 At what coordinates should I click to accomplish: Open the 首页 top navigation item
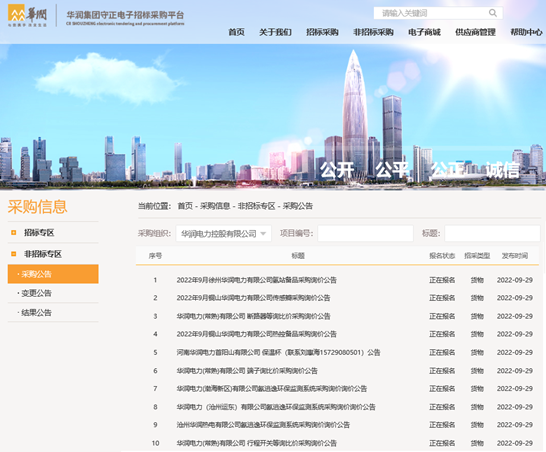236,32
